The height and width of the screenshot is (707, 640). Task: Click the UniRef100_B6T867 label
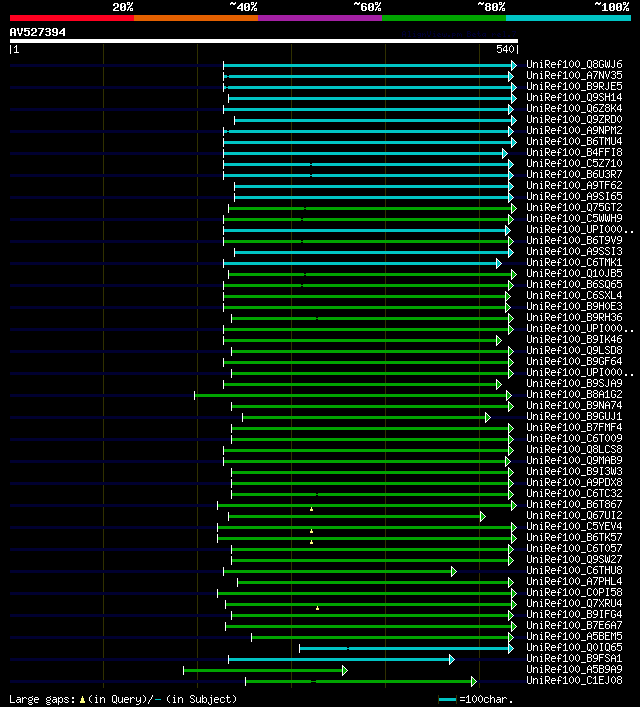coord(574,504)
